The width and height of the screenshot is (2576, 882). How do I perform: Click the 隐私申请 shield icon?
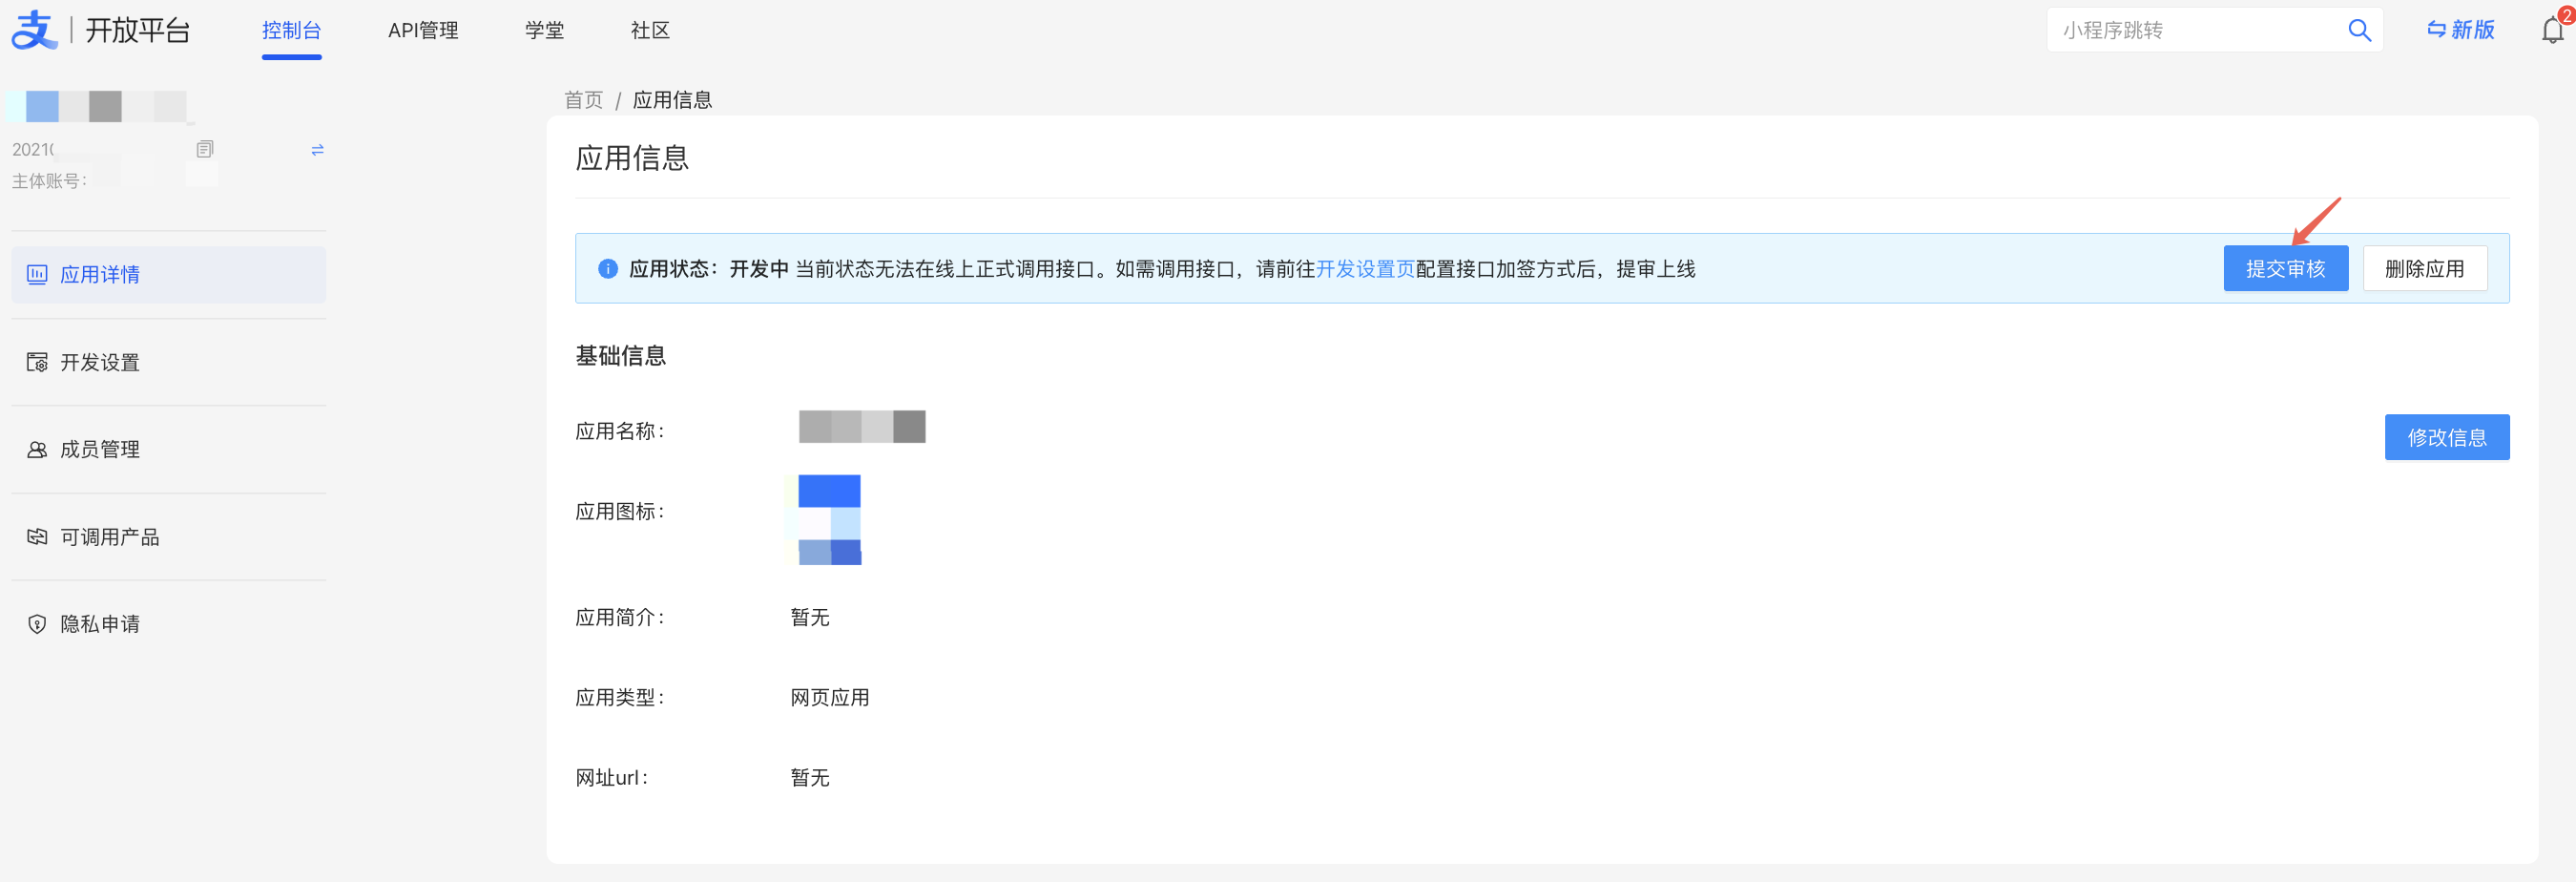pyautogui.click(x=37, y=624)
